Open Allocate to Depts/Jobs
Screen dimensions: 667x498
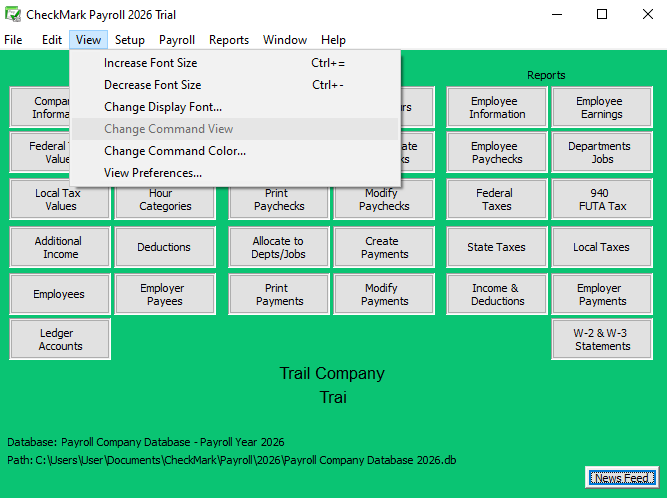(x=279, y=247)
